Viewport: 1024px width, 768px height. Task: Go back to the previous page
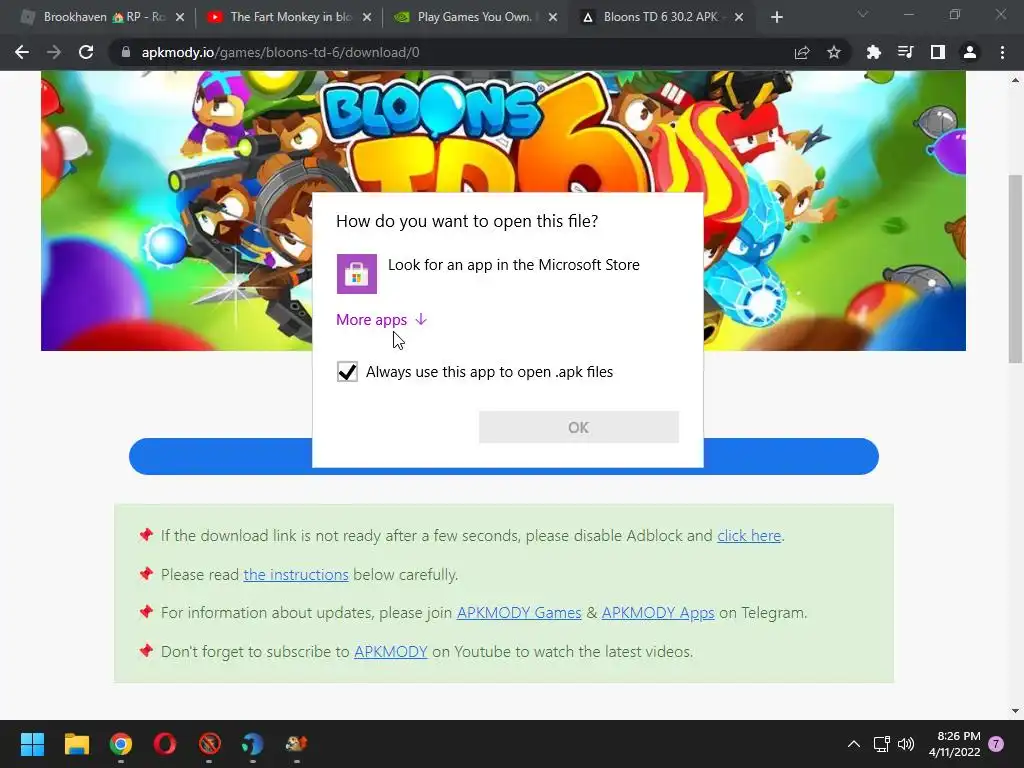(22, 52)
